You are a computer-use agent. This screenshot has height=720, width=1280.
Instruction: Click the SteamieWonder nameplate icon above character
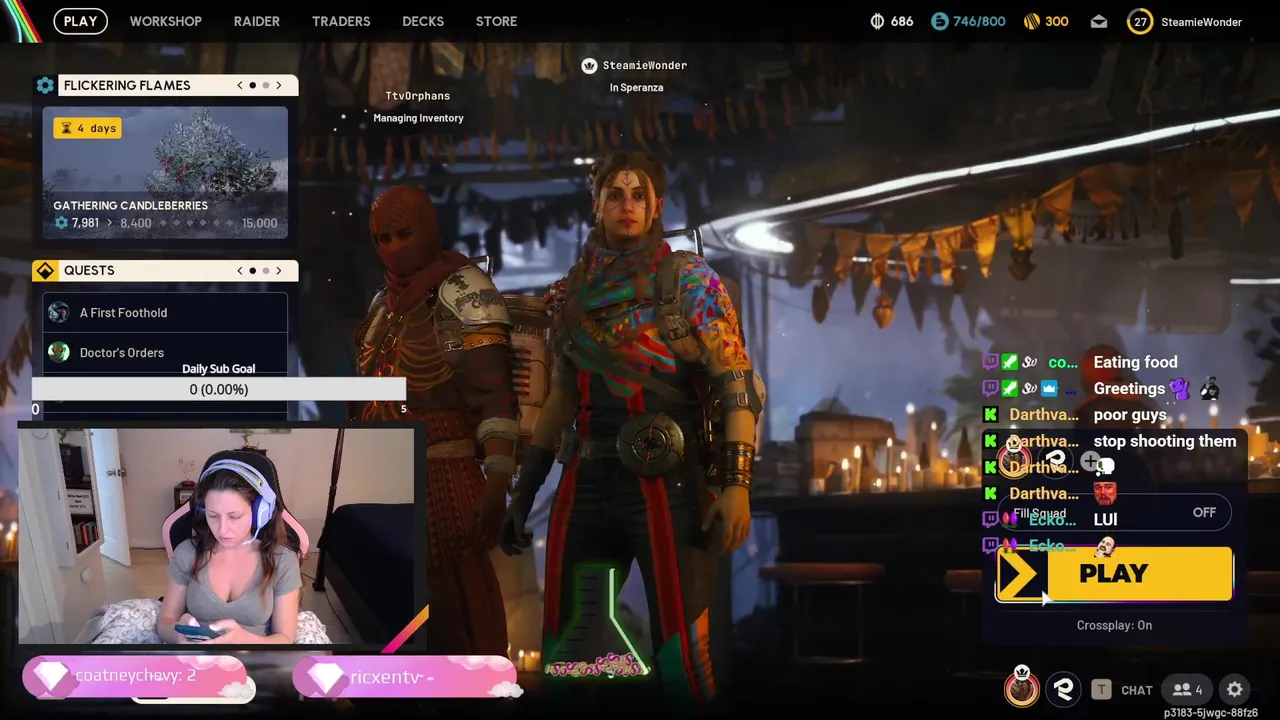pos(589,66)
